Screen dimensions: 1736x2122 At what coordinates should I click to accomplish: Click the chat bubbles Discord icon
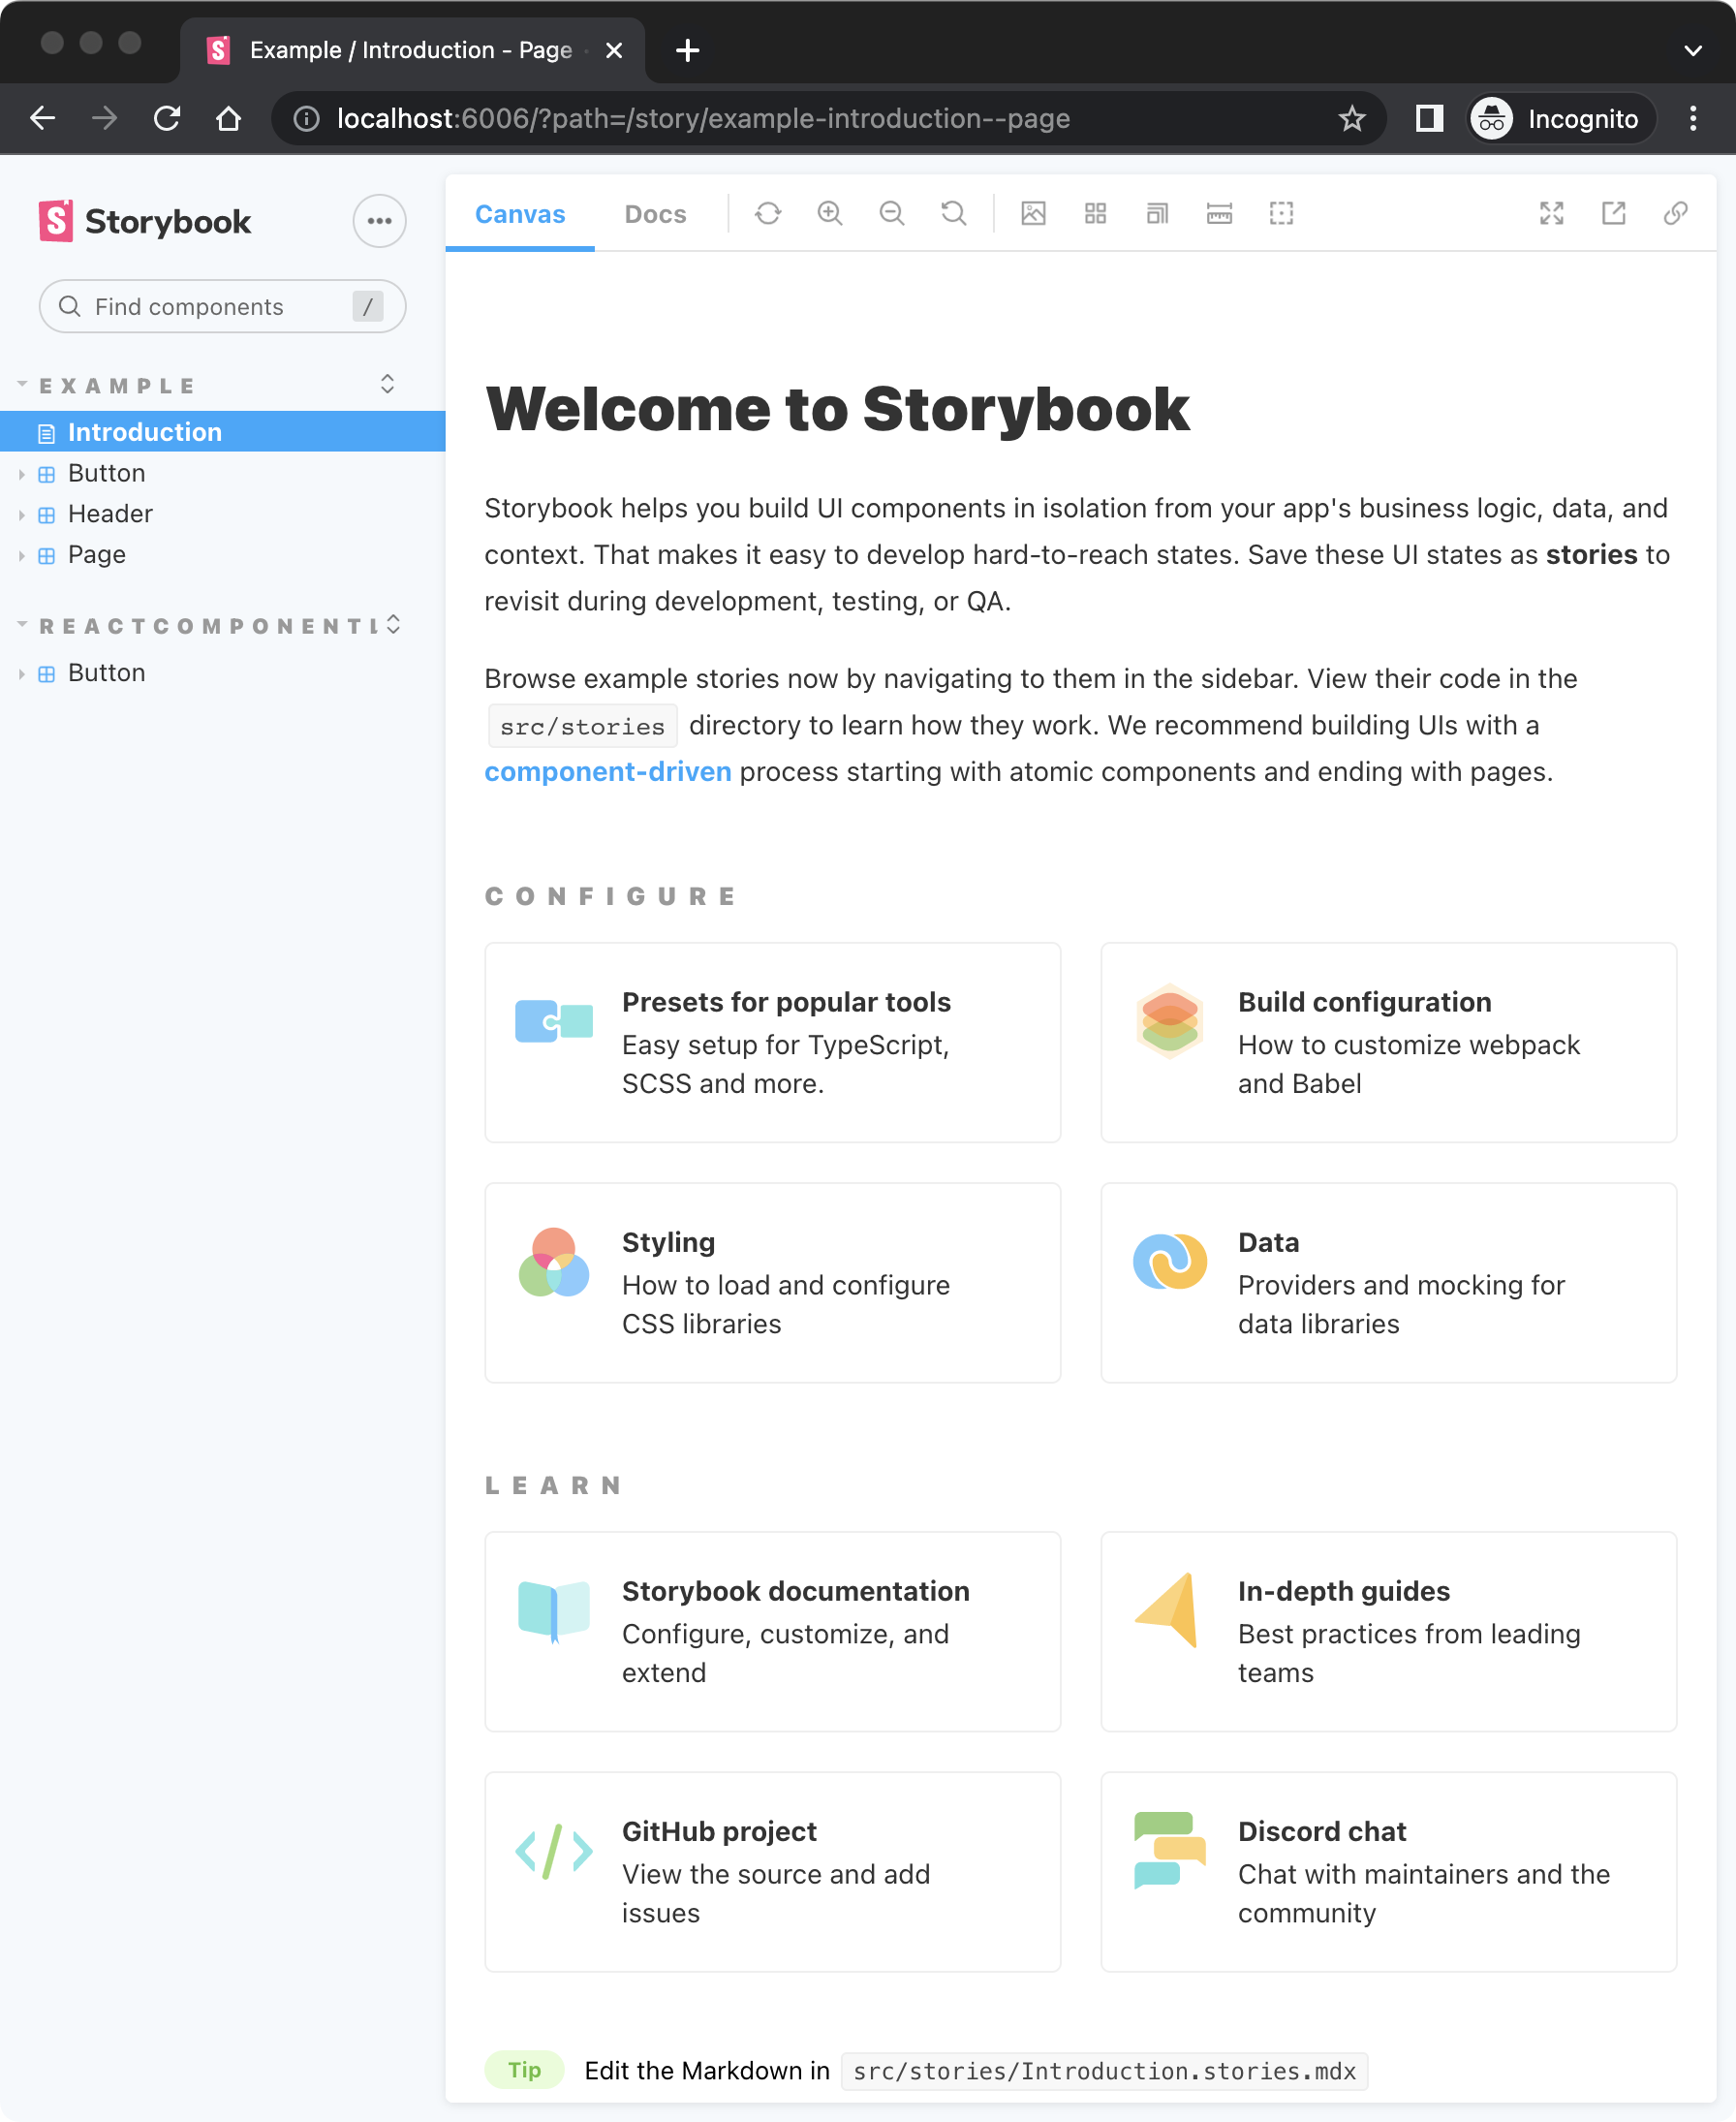click(1169, 1849)
